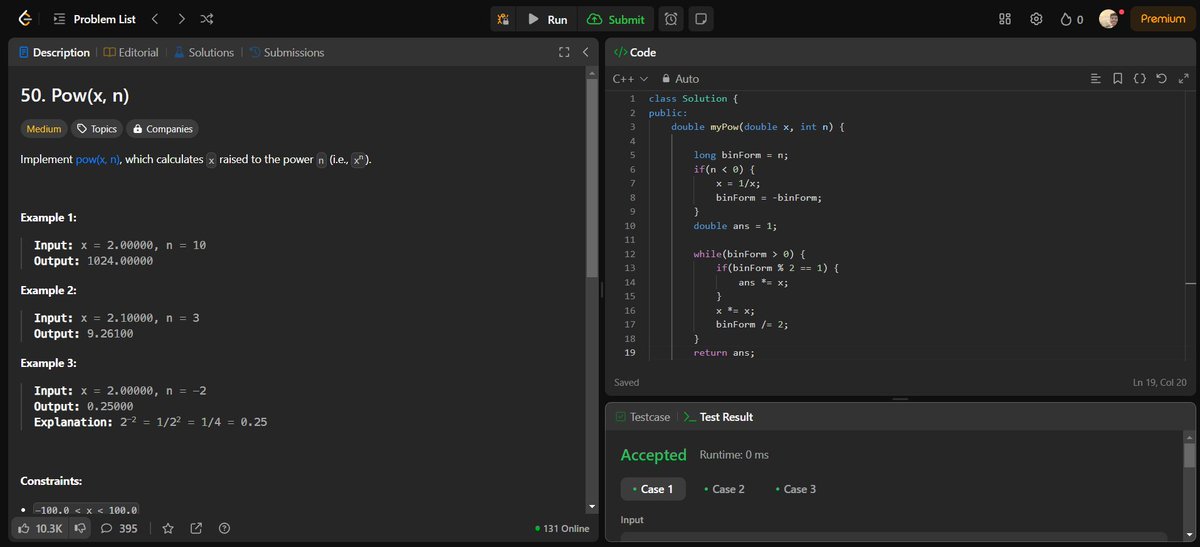This screenshot has width=1200, height=547.
Task: Click the curly braces icon
Action: click(1140, 78)
